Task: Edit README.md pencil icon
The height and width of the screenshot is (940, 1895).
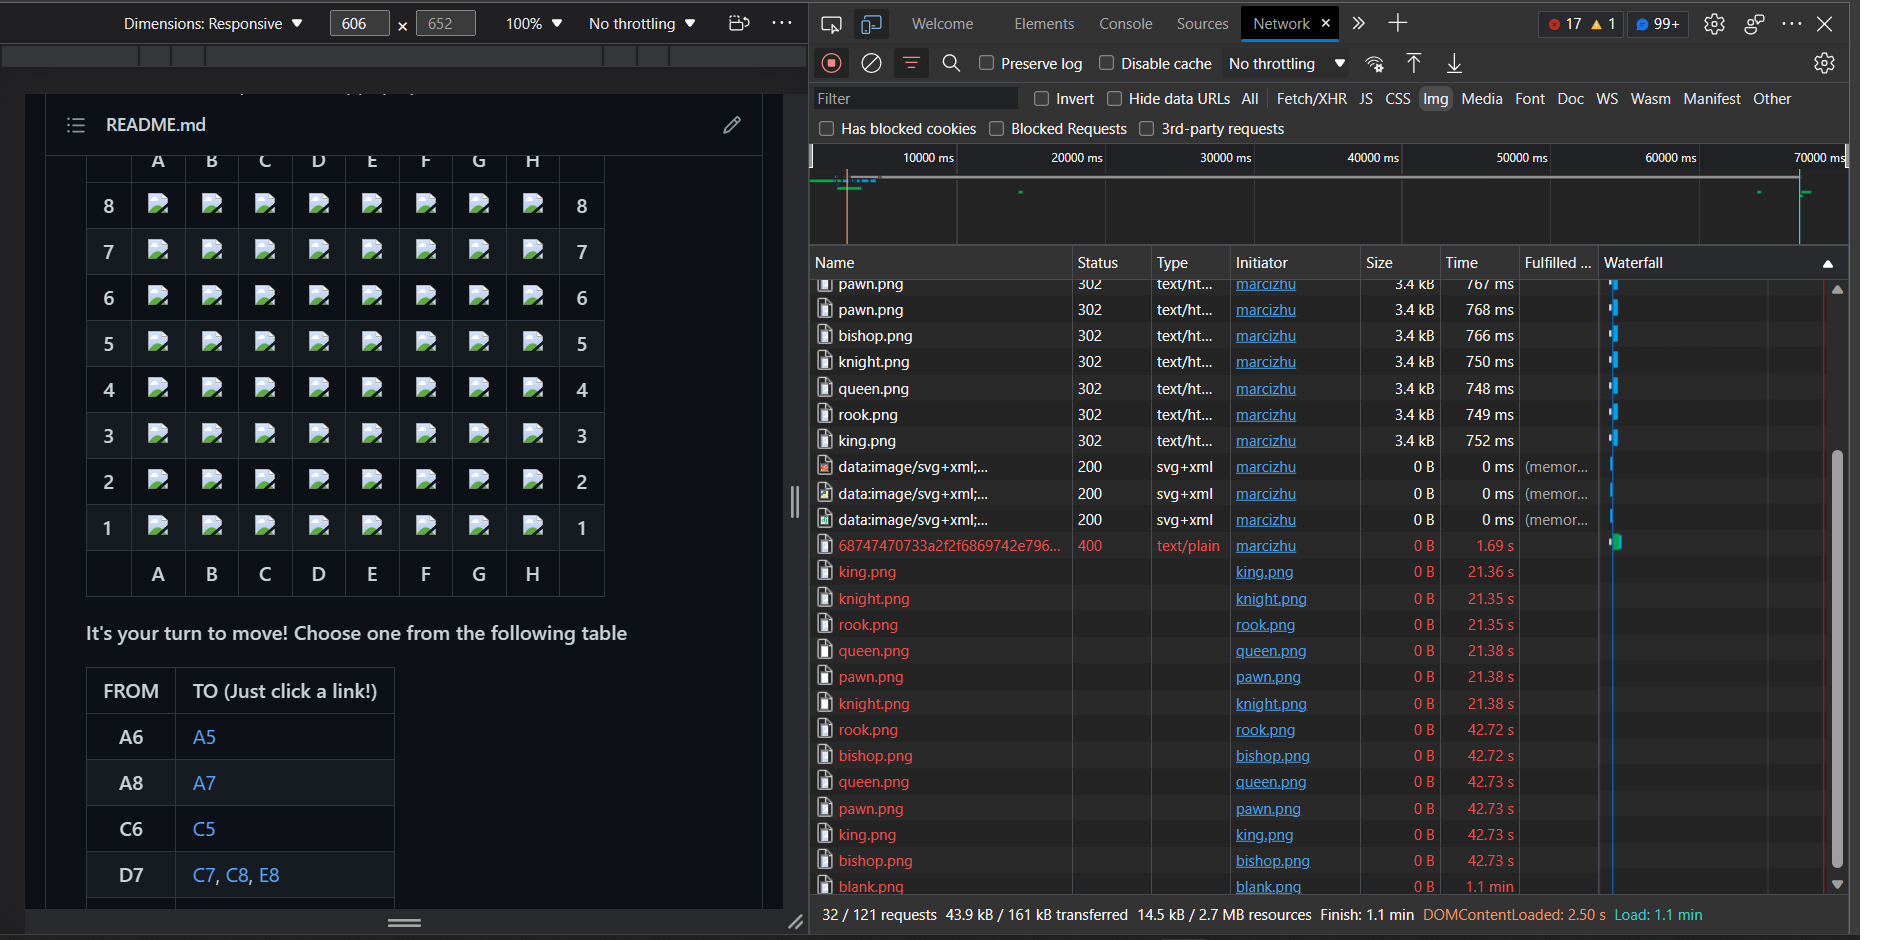Action: tap(732, 125)
